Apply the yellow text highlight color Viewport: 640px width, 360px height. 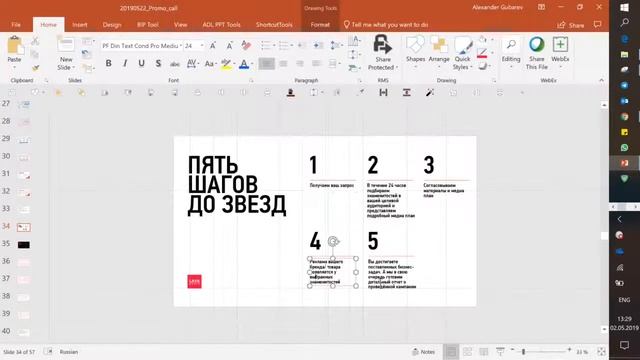(x=226, y=64)
